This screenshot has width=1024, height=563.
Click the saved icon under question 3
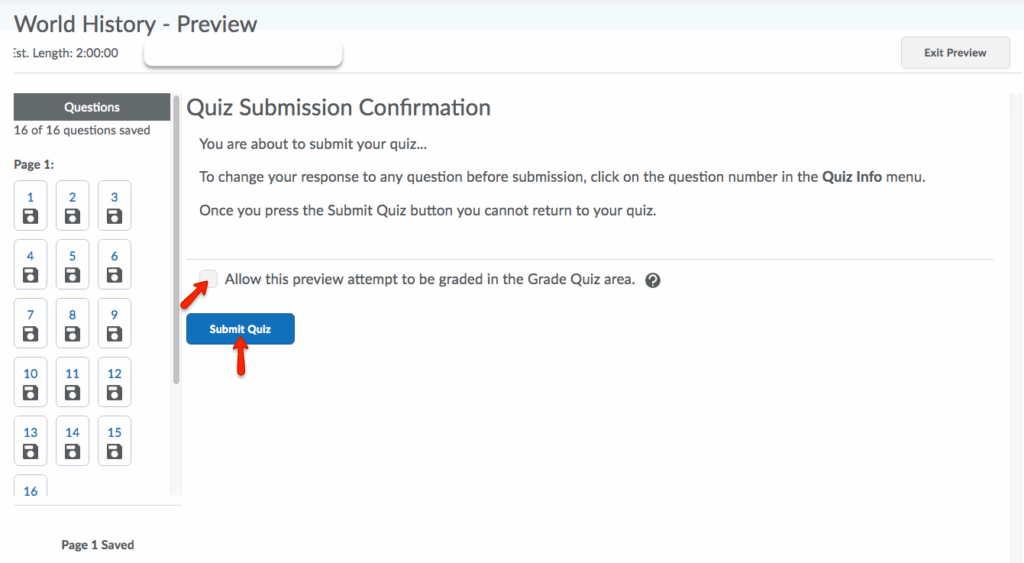point(114,216)
